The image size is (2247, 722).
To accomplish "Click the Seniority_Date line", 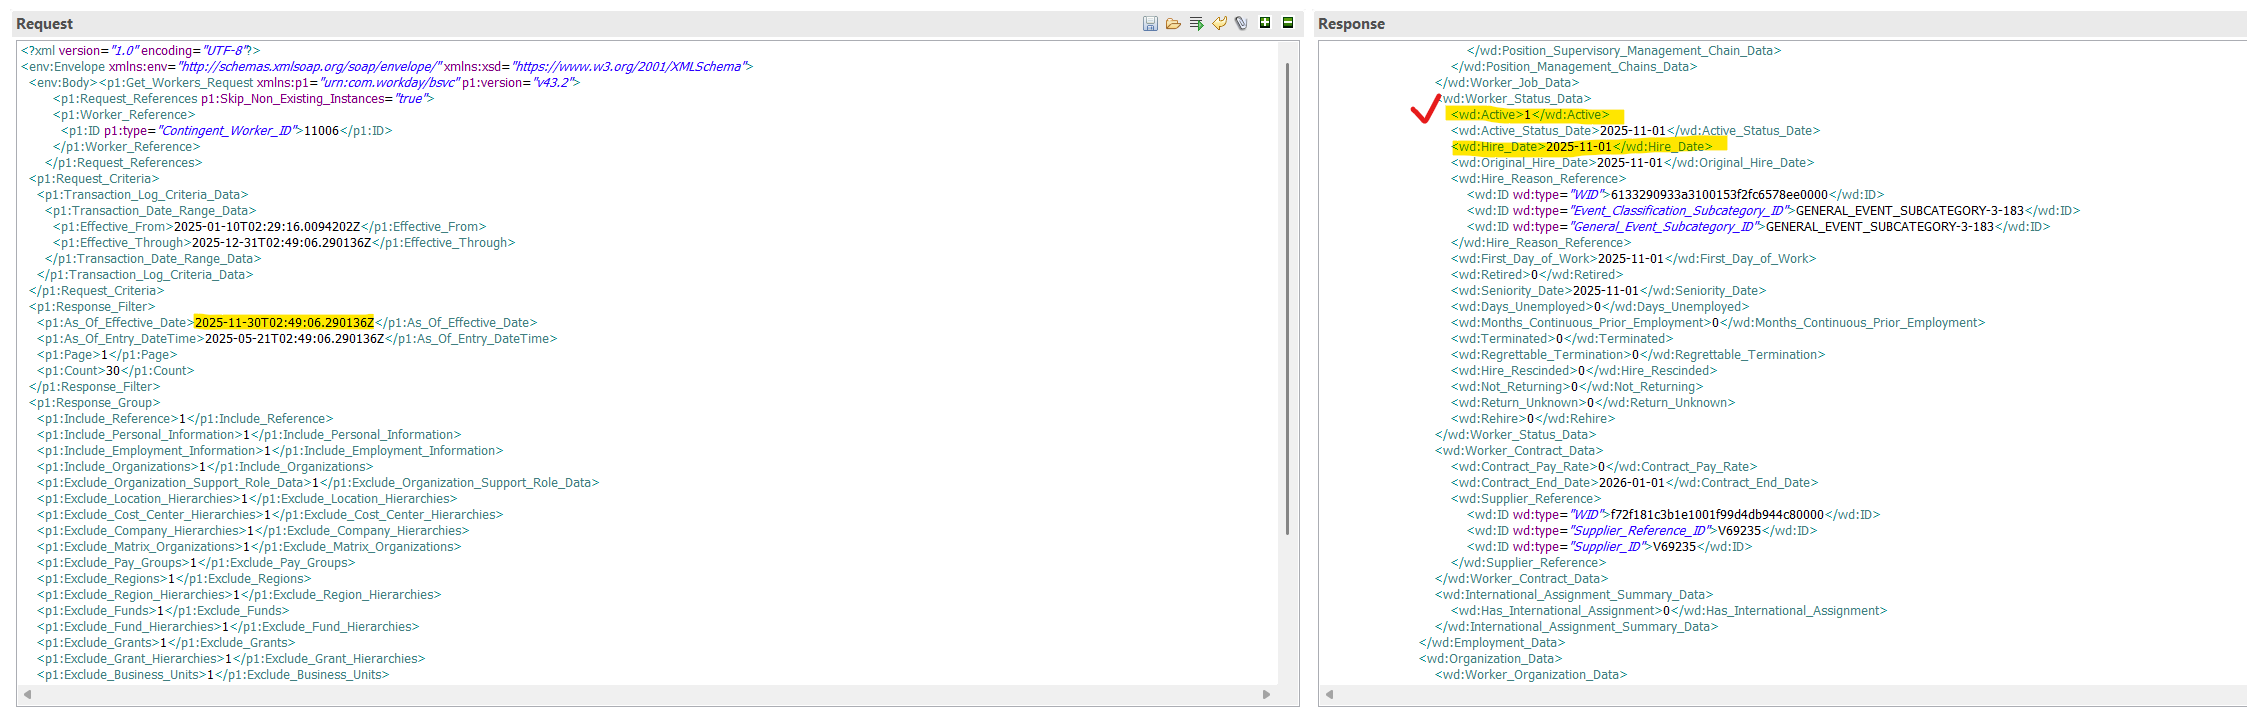I will (1608, 290).
